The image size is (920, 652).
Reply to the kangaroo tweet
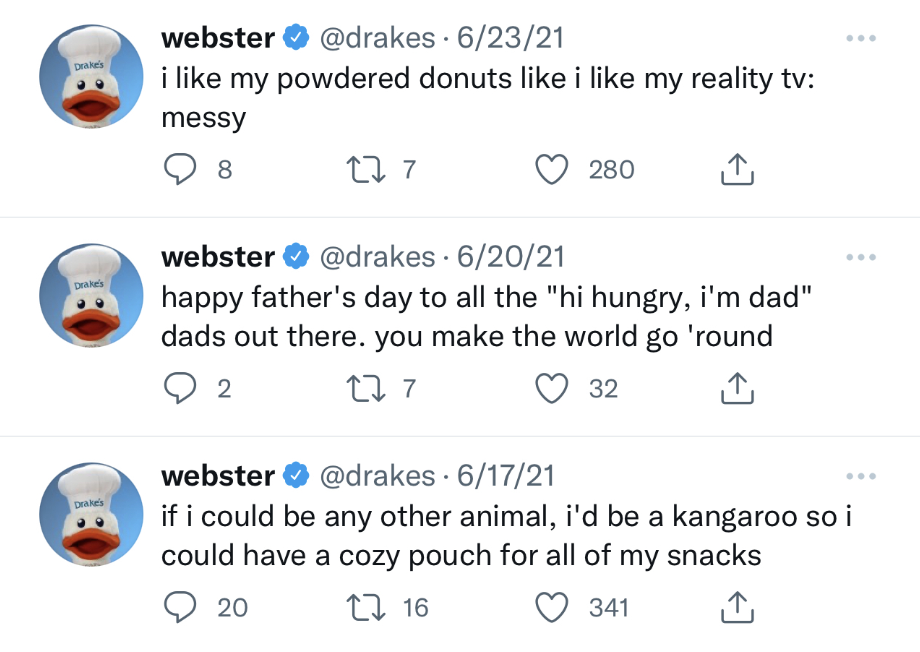(181, 606)
